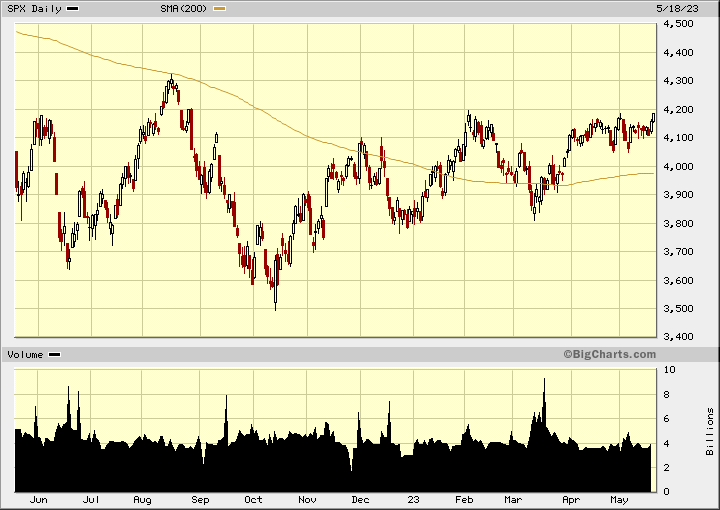Click the 0 volume axis label
The image size is (720, 510).
[667, 492]
